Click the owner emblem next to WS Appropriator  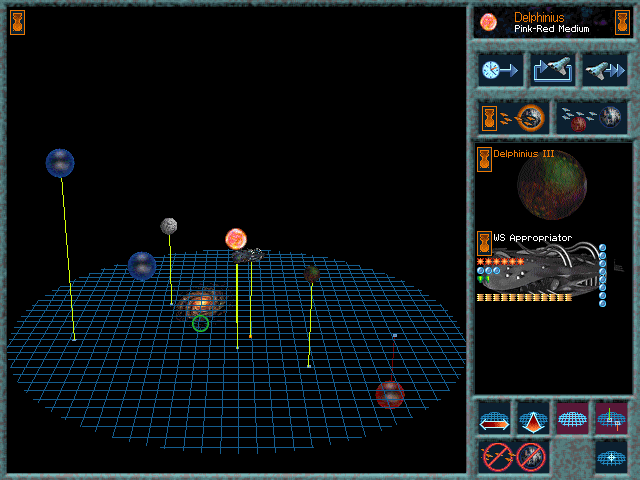pyautogui.click(x=484, y=244)
